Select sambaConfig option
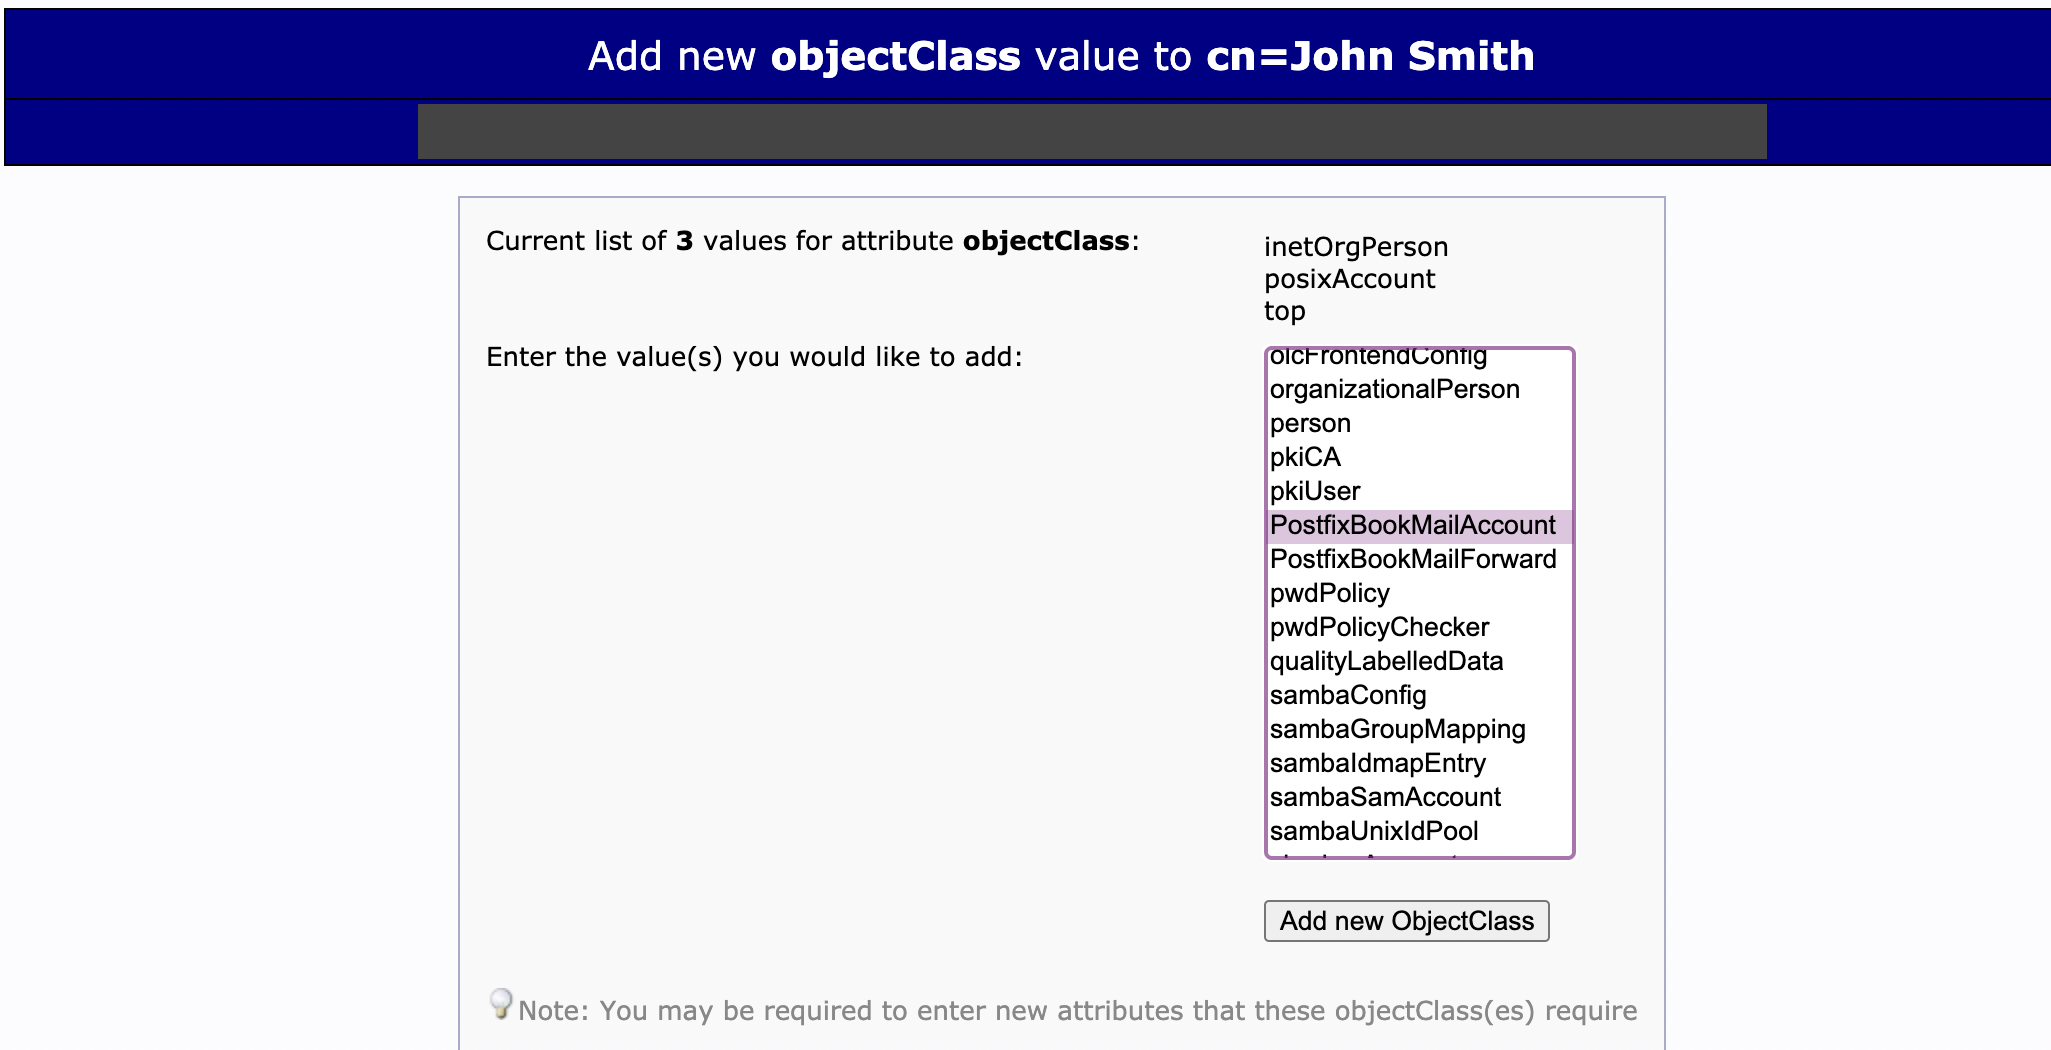 pyautogui.click(x=1419, y=695)
